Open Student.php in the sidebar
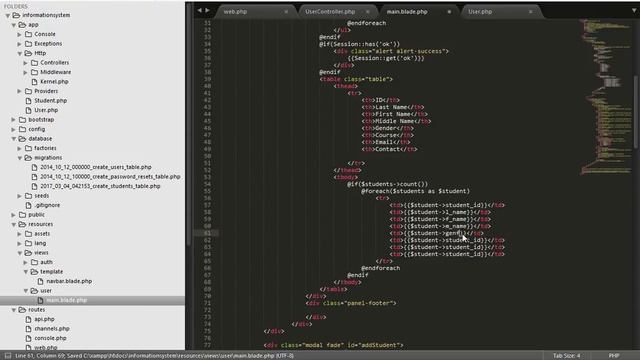Screen dimensions: 640x360 click(51, 101)
